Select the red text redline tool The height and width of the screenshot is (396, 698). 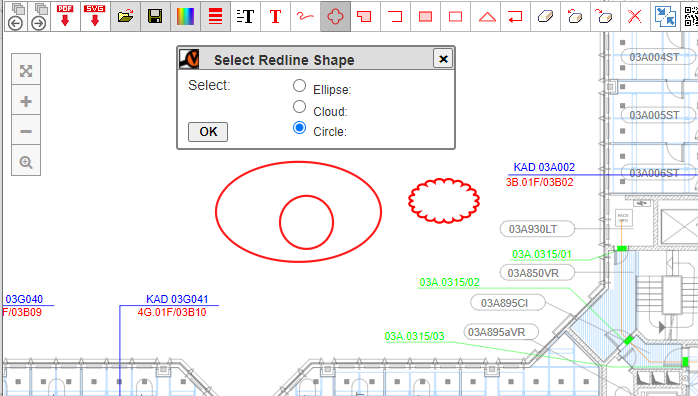pos(275,16)
